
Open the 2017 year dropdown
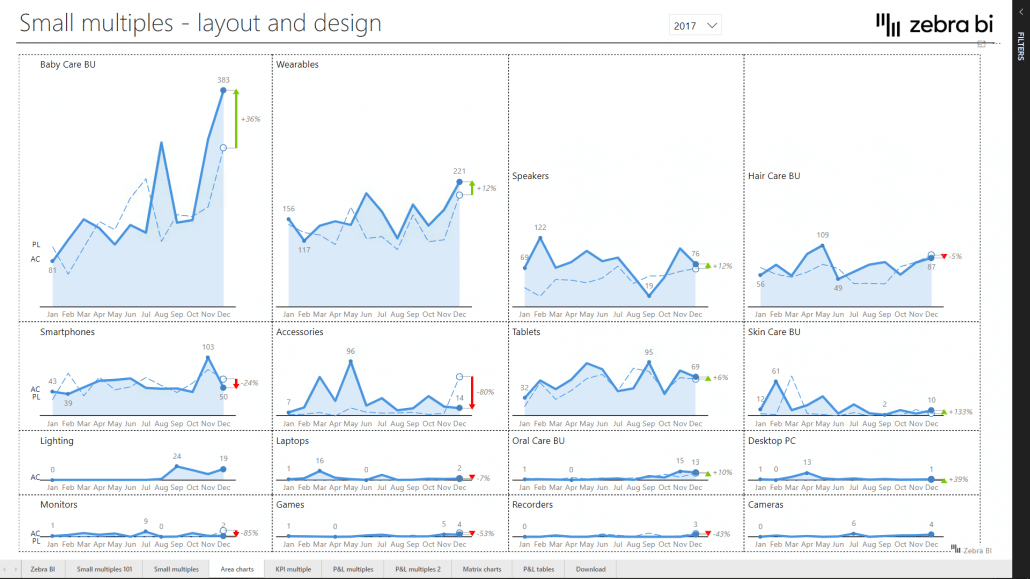click(694, 25)
